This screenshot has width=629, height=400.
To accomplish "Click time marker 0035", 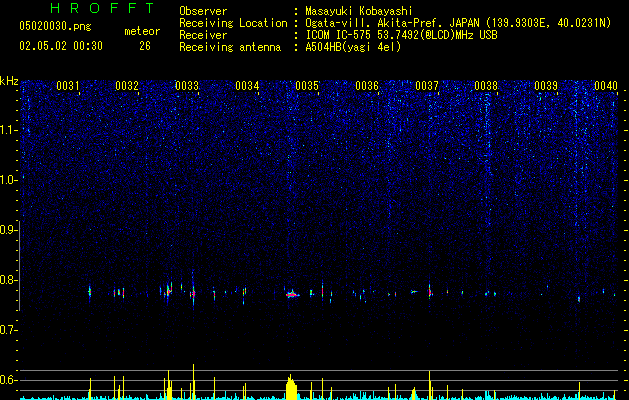I will click(x=307, y=86).
